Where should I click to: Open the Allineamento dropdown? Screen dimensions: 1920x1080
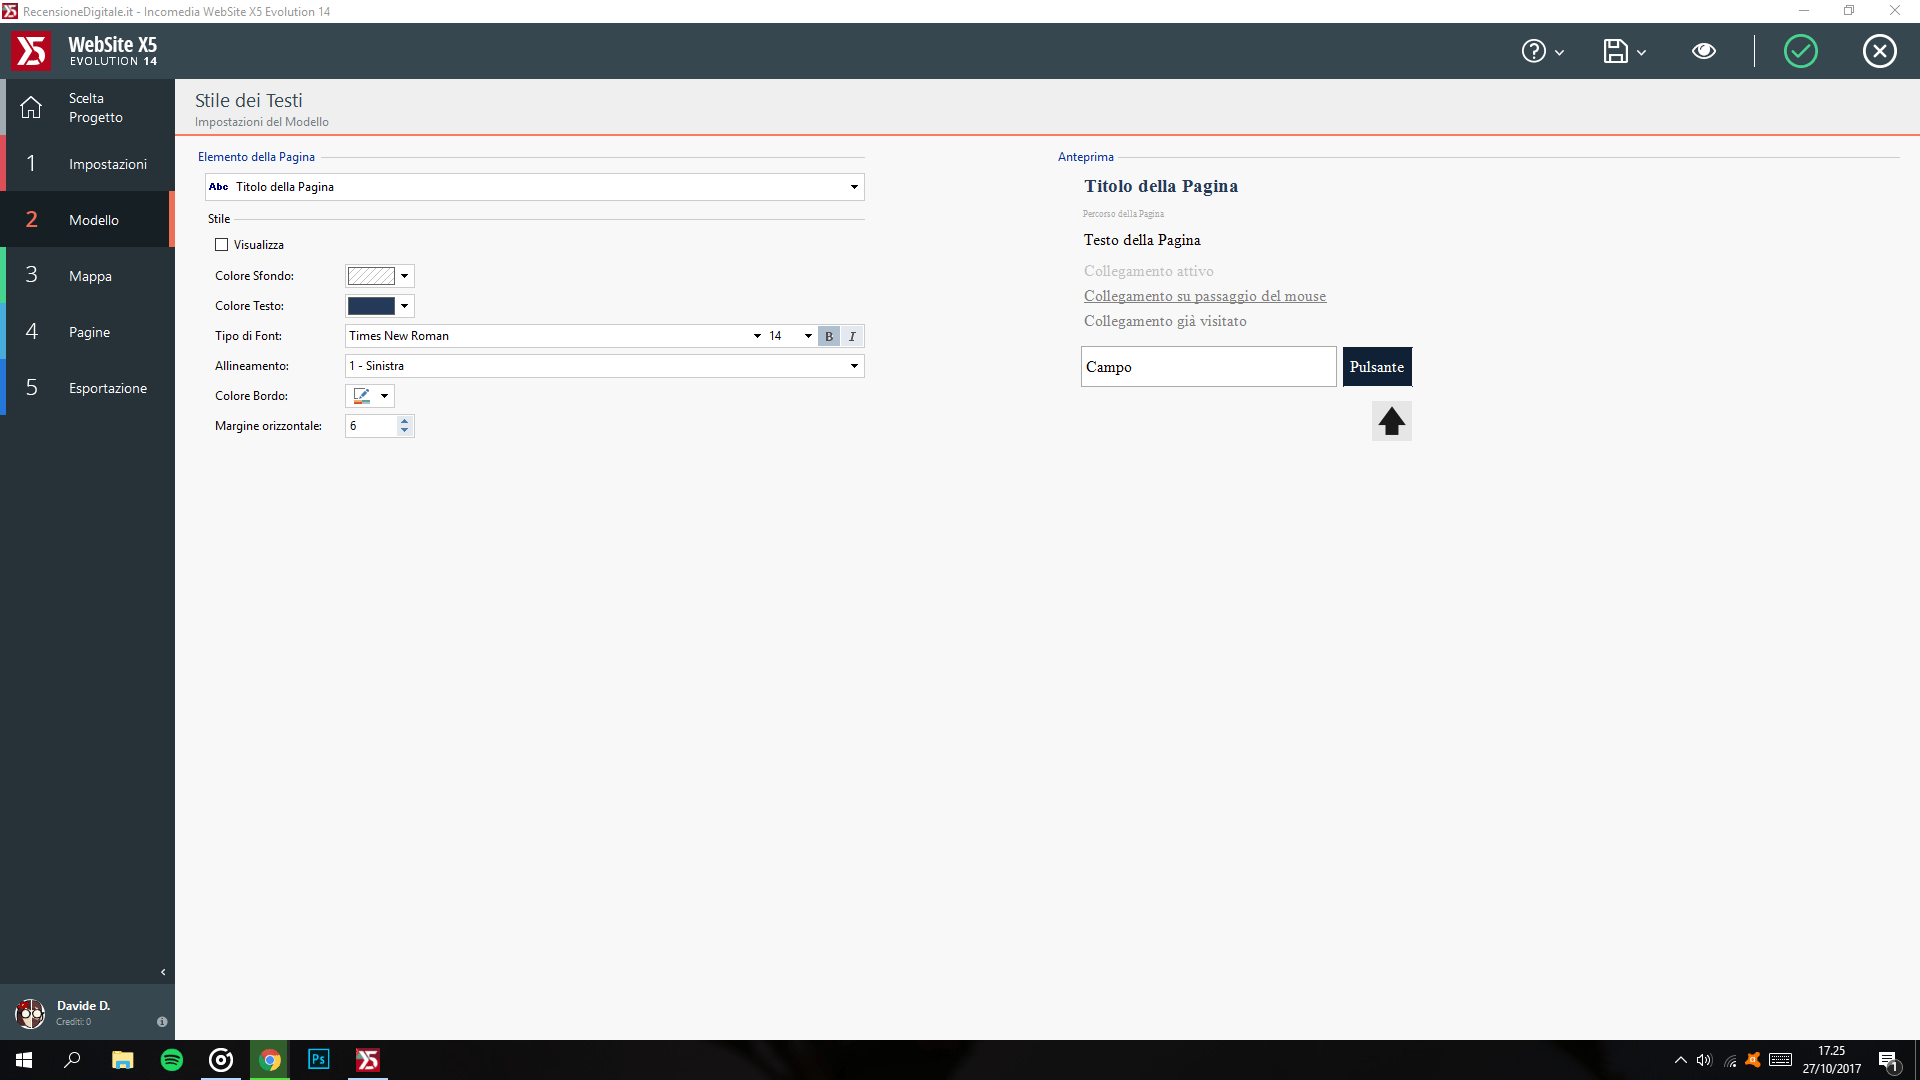click(x=605, y=366)
